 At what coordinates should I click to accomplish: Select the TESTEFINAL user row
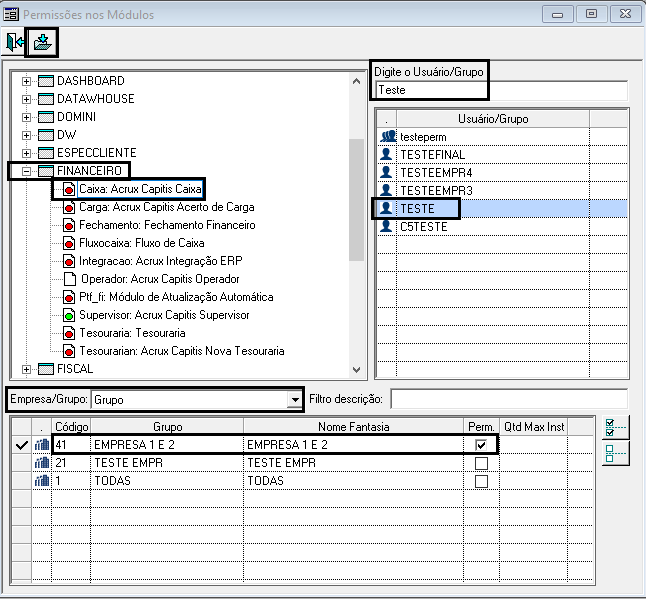coord(503,154)
